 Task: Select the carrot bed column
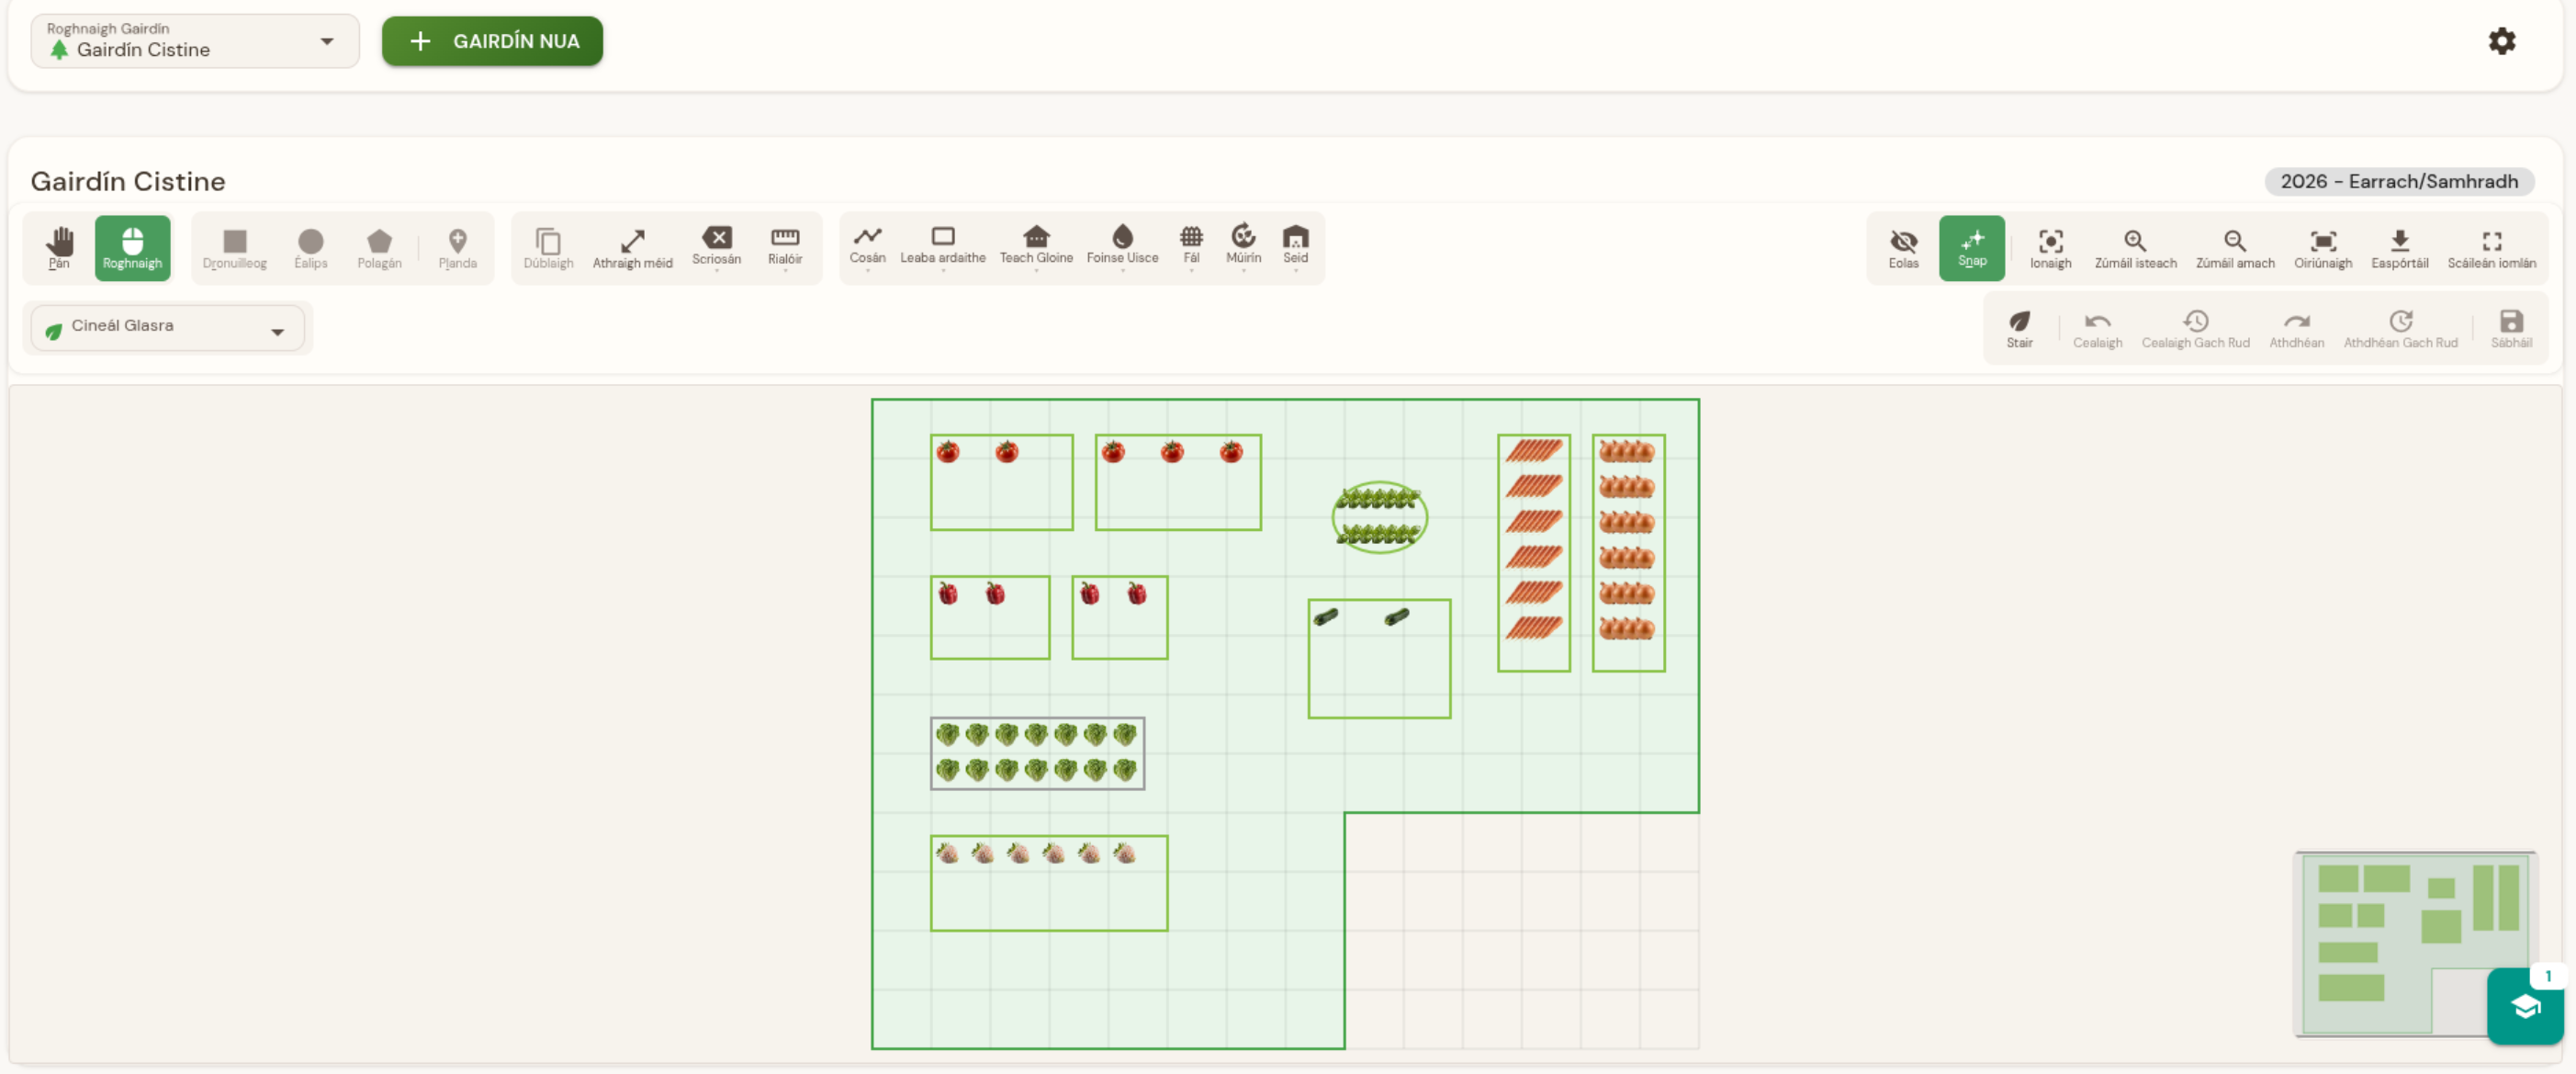coord(1533,553)
